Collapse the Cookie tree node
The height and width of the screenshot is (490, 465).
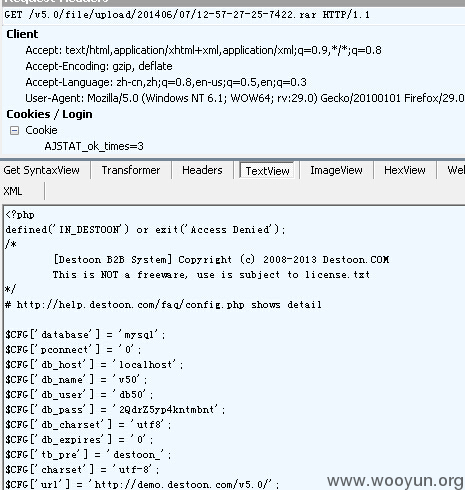pyautogui.click(x=14, y=130)
